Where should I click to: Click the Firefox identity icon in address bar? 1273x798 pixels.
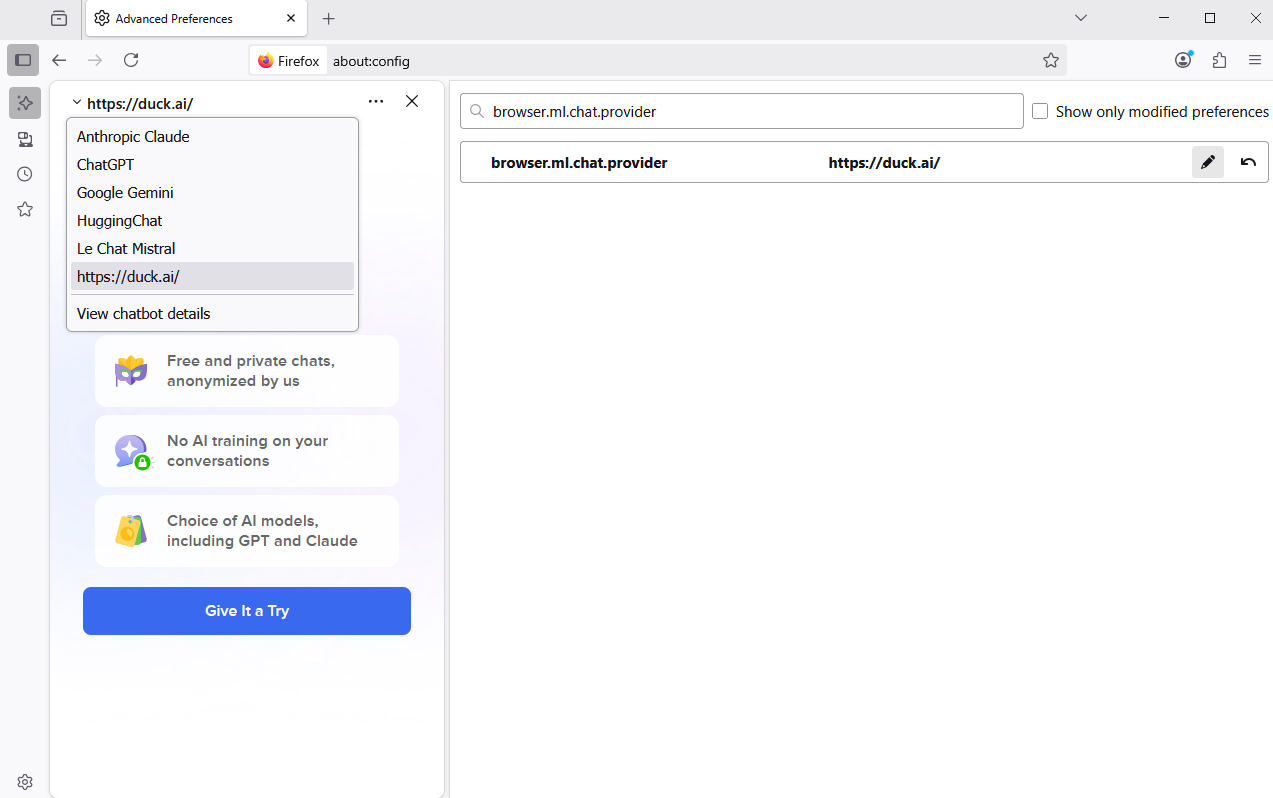coord(289,61)
